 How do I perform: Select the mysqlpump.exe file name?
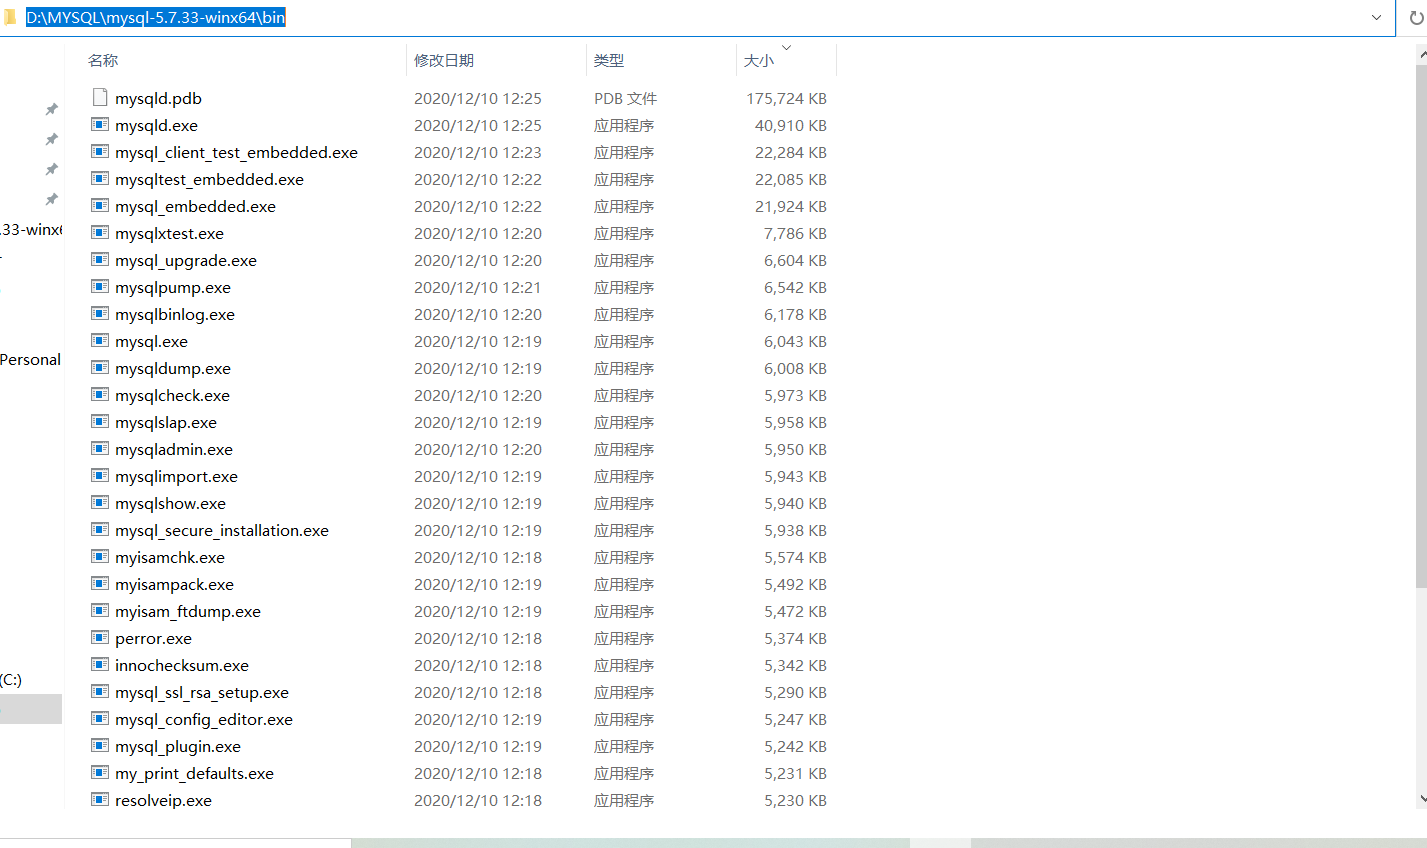(x=173, y=287)
